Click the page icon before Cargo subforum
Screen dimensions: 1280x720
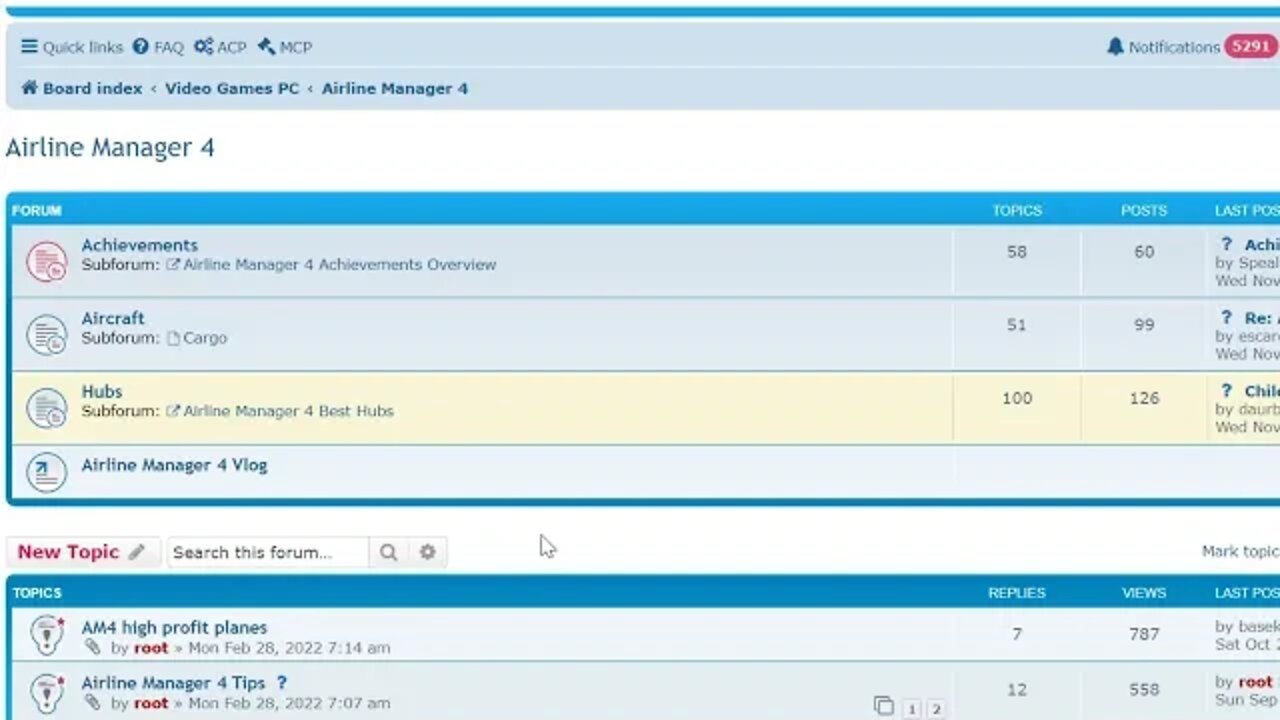pyautogui.click(x=173, y=338)
